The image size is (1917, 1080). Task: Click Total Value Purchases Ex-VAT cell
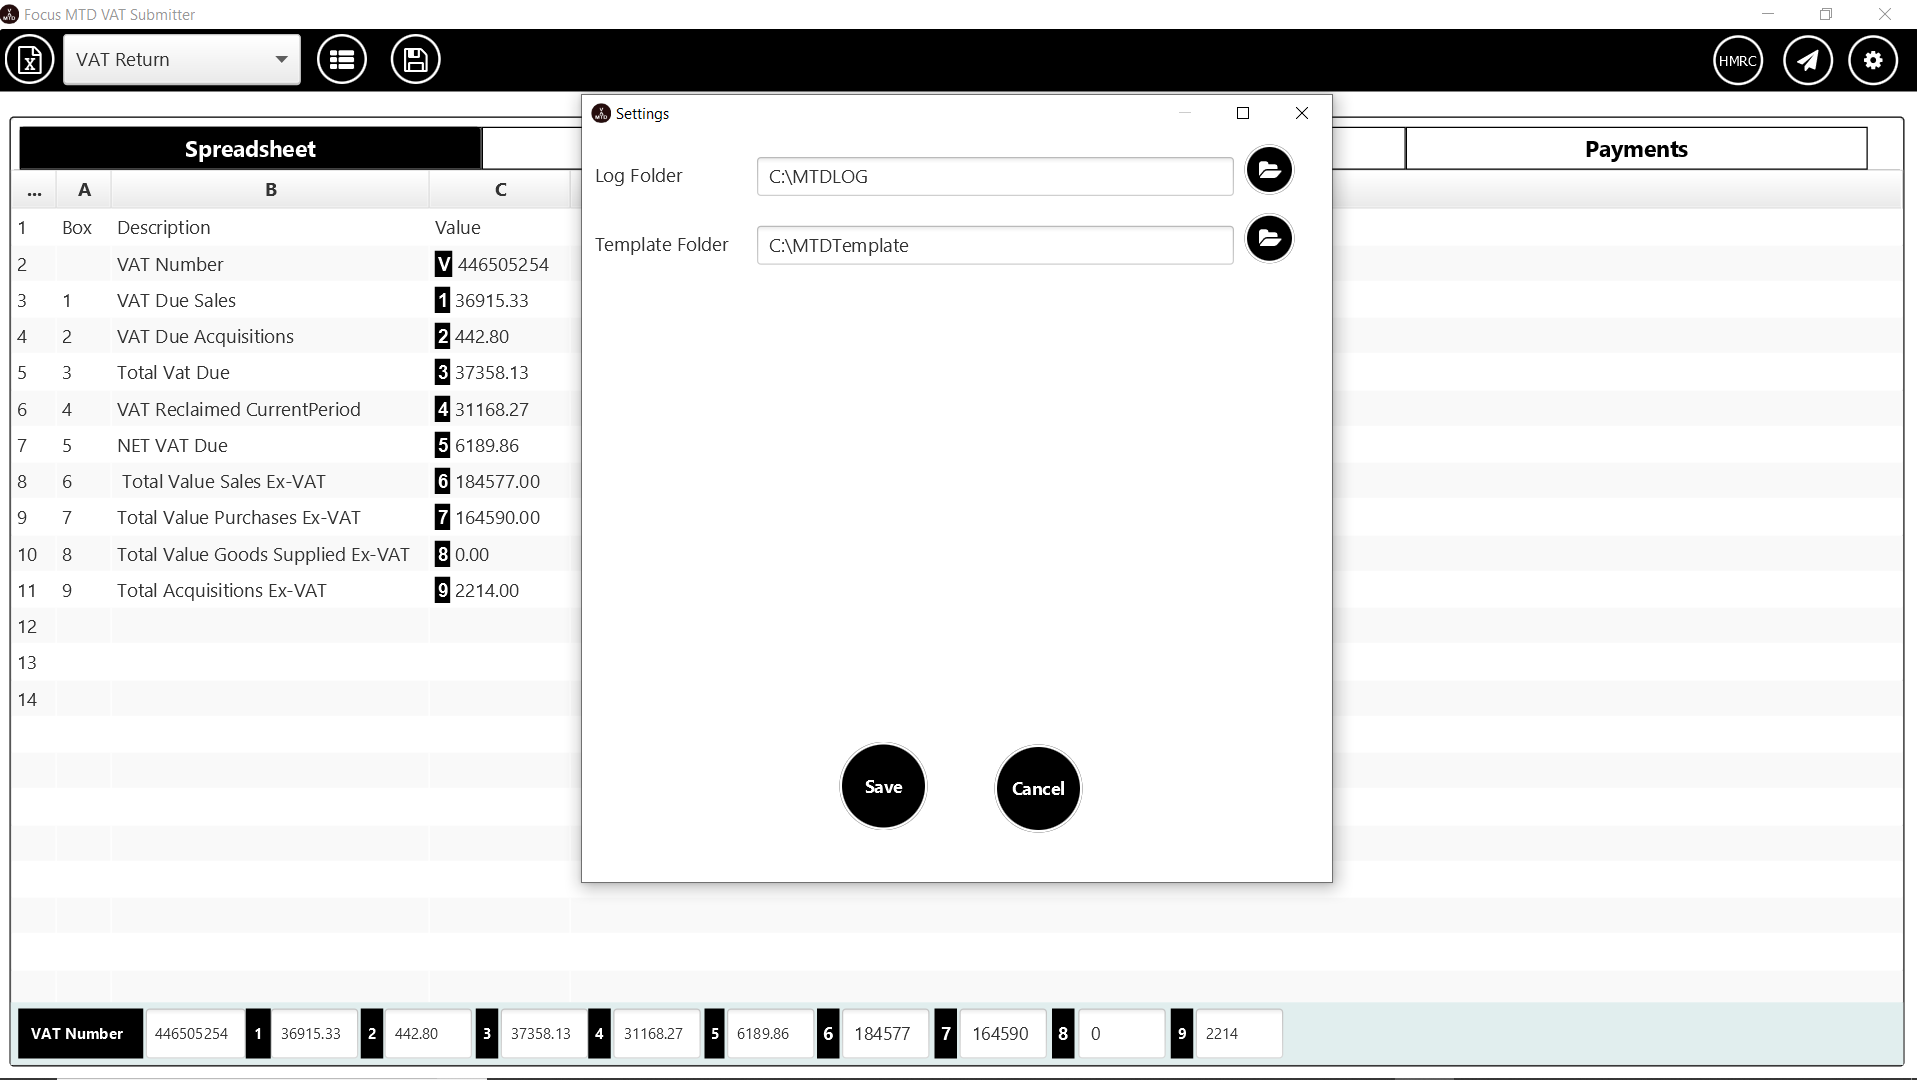pyautogui.click(x=270, y=517)
